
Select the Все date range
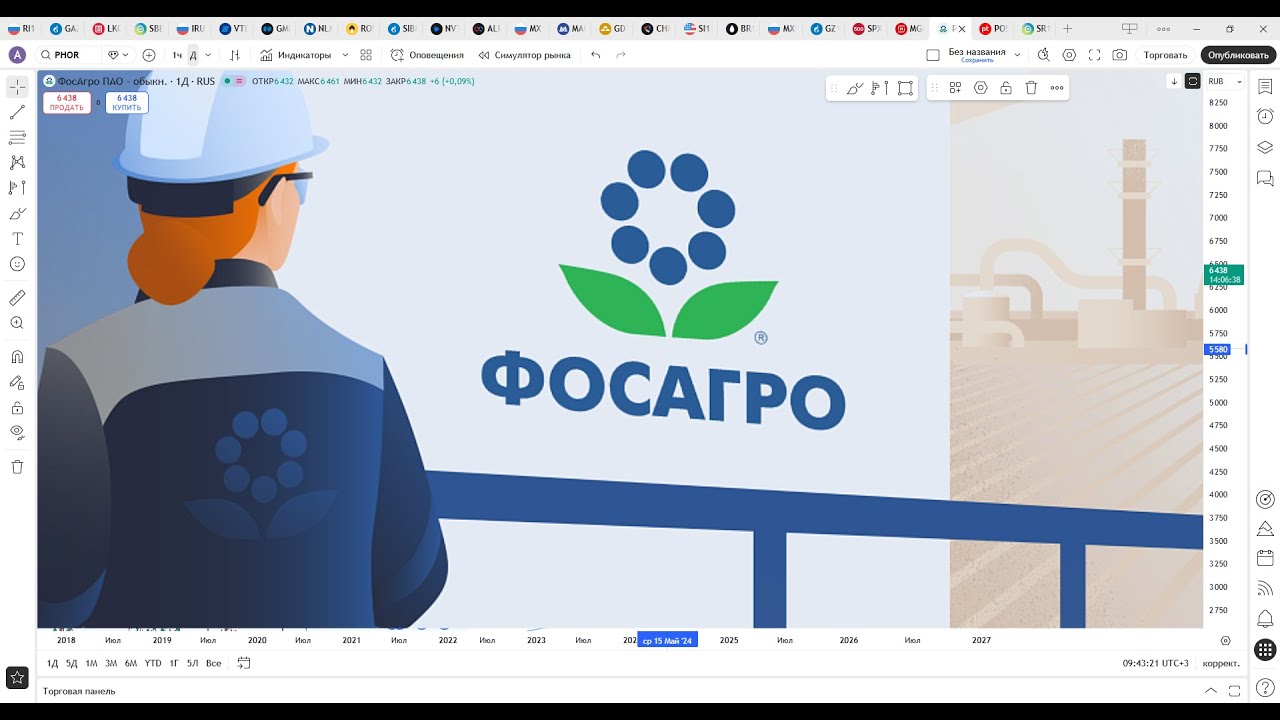(213, 663)
